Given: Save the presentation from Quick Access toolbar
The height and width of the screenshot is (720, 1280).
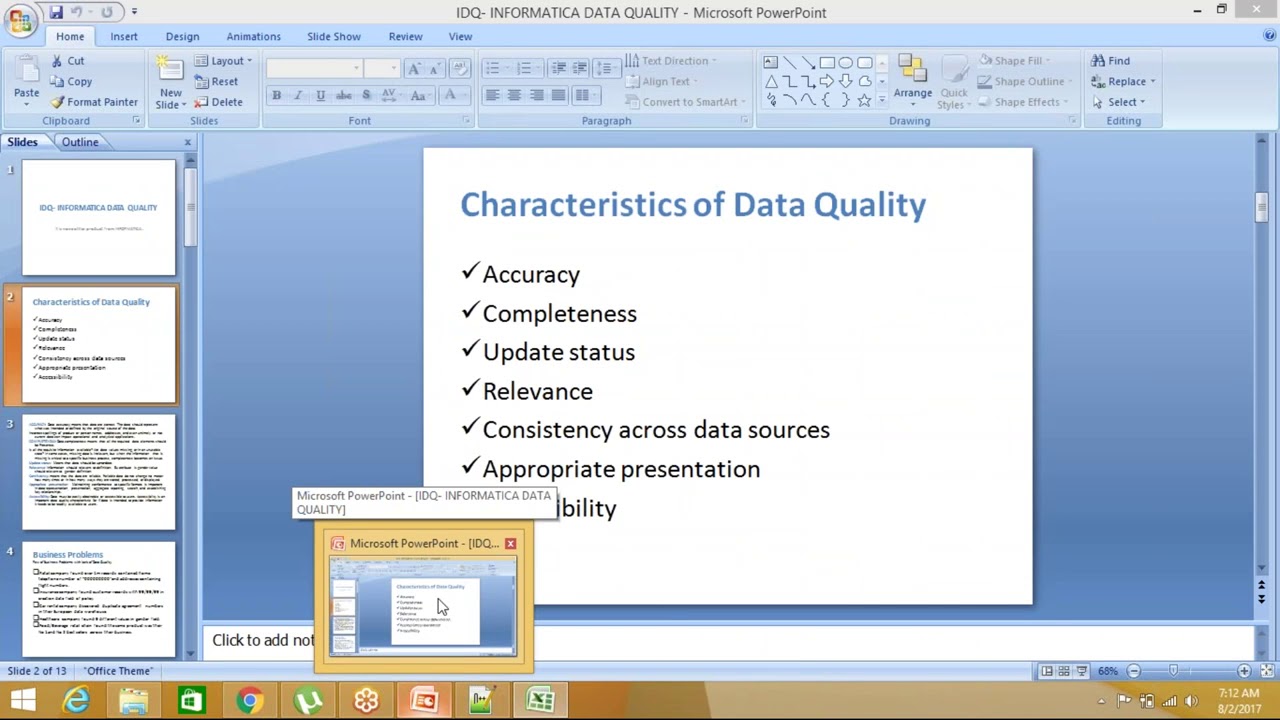Looking at the screenshot, I should 56,12.
